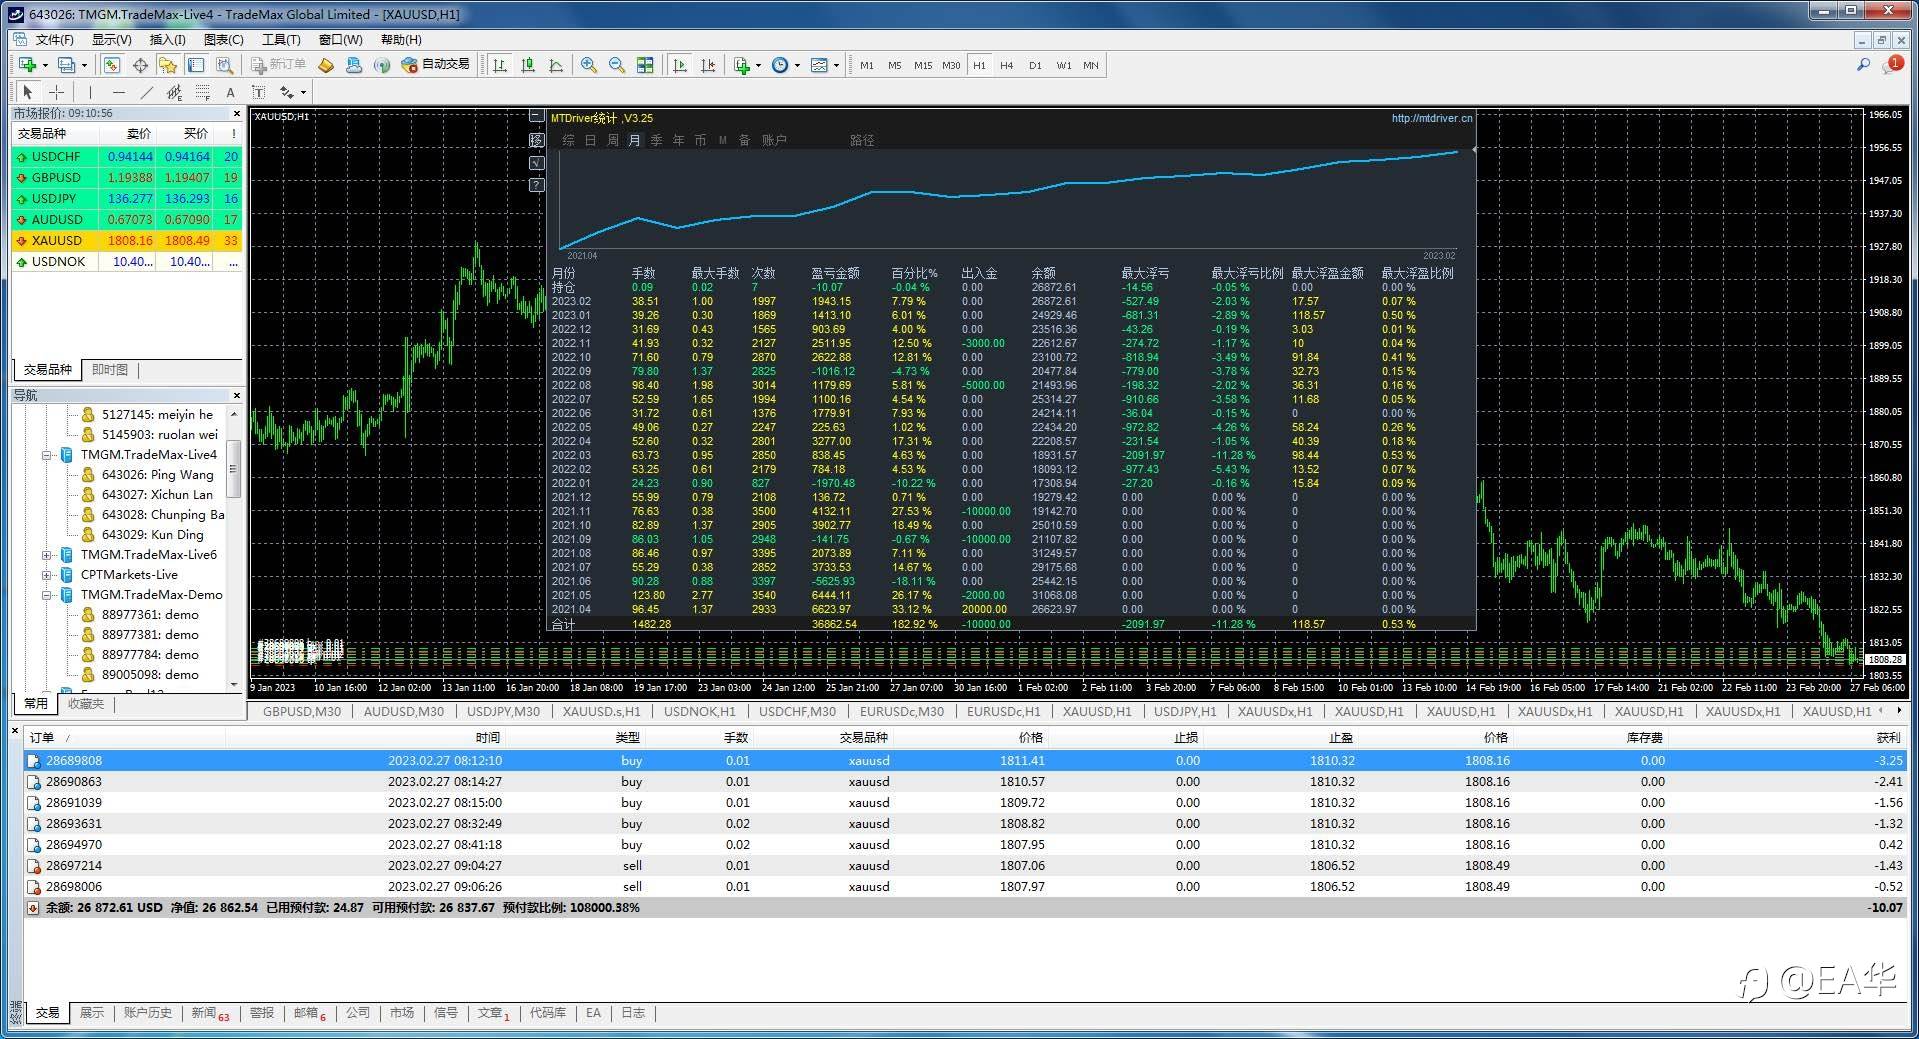Select XAUUSD row in Market Watch
This screenshot has height=1039, width=1919.
pos(57,241)
